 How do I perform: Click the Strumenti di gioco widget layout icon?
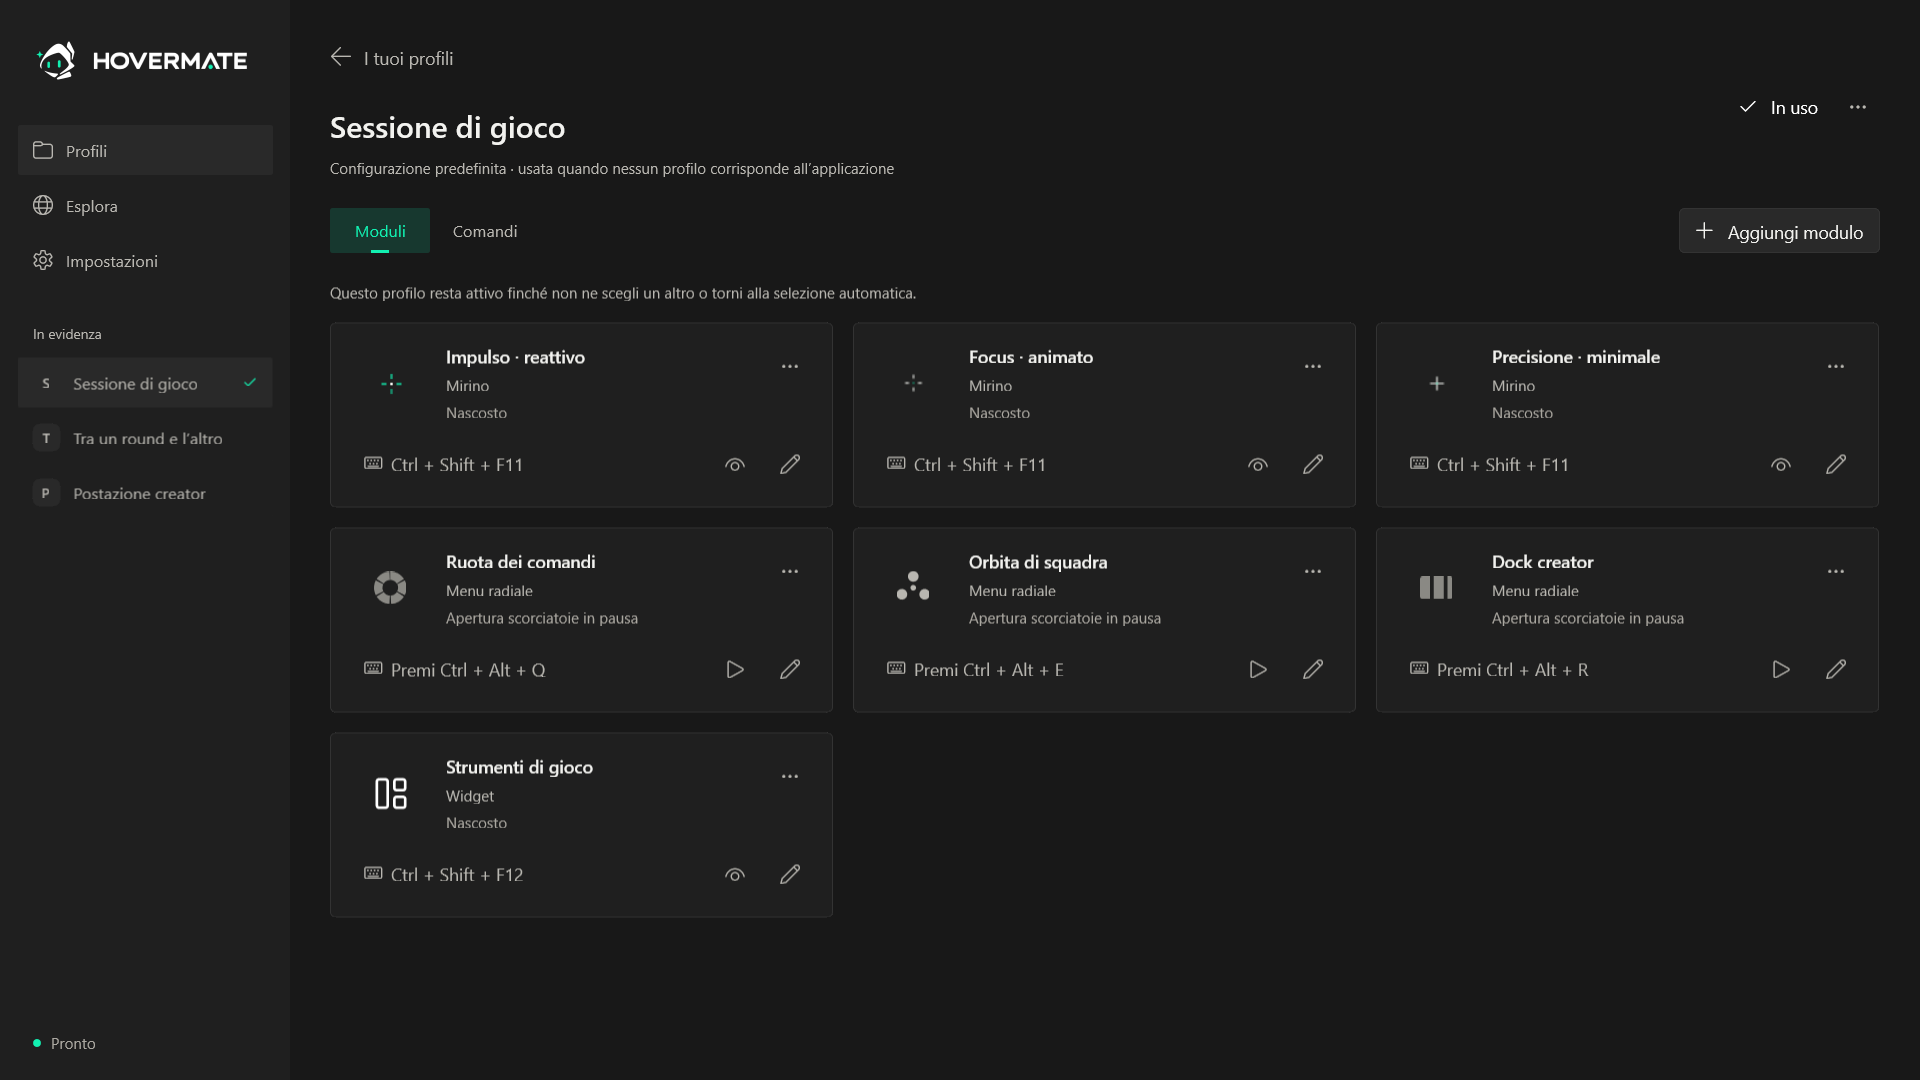391,793
